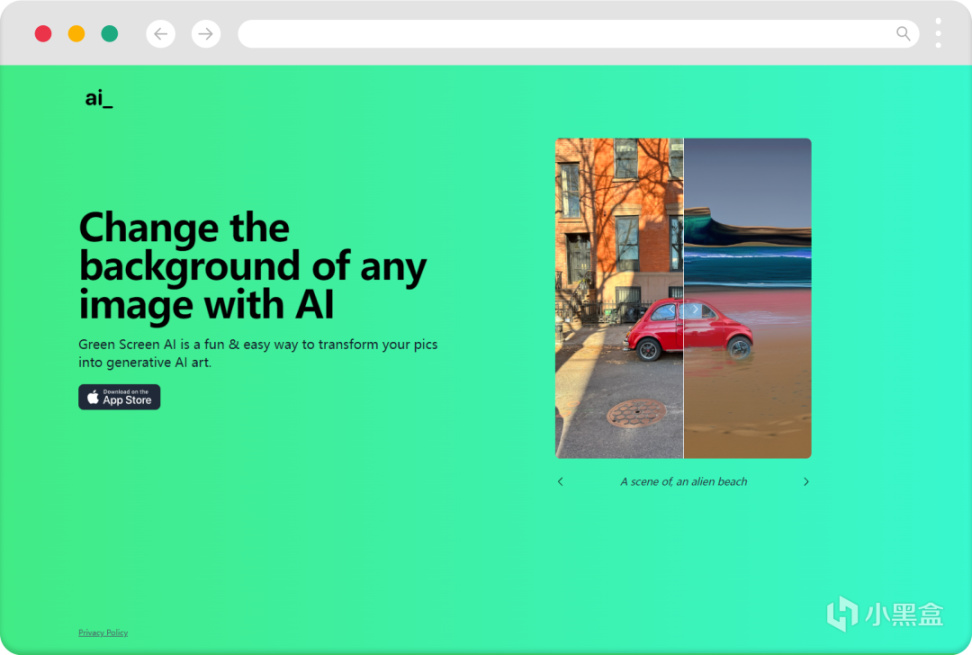Download the app via App Store badge
Viewport: 972px width, 655px height.
pos(119,397)
